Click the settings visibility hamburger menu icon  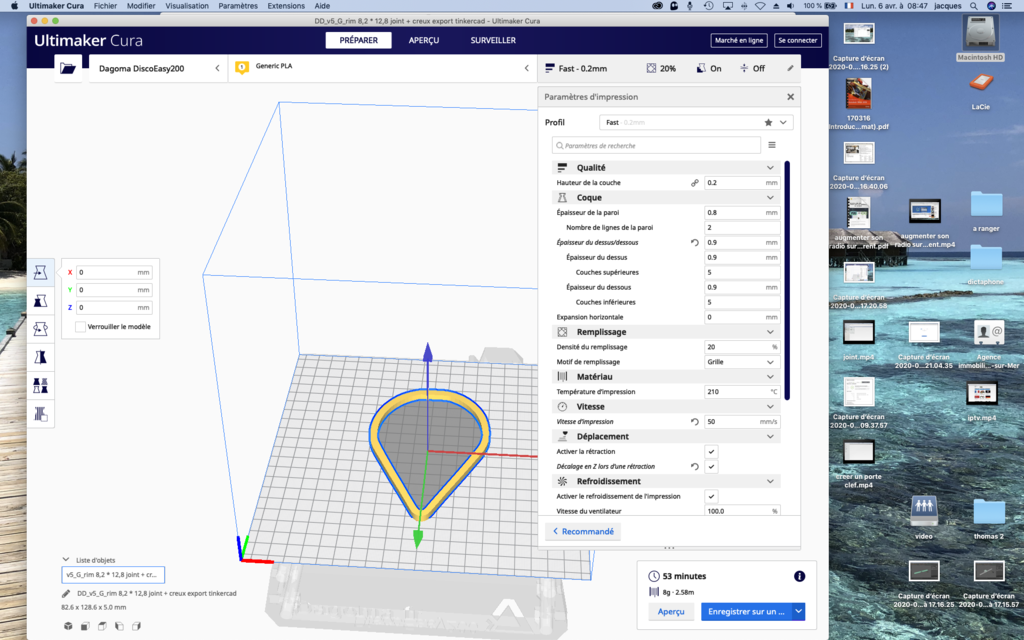tap(772, 145)
